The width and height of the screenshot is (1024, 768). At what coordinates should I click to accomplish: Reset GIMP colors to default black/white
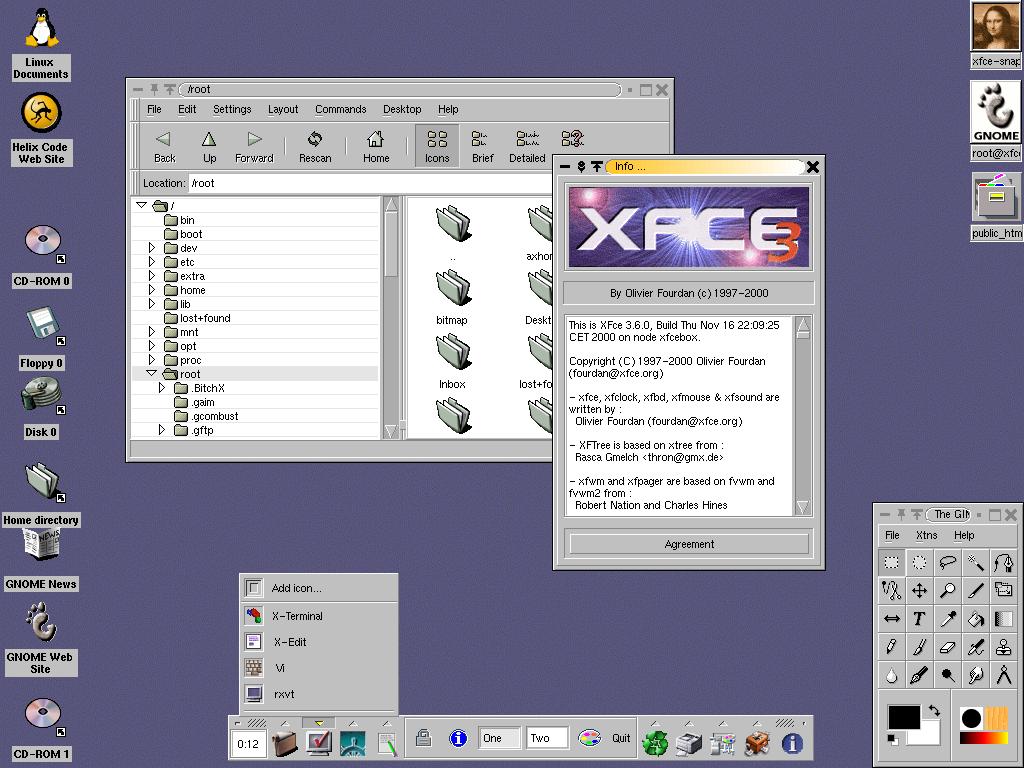(892, 739)
